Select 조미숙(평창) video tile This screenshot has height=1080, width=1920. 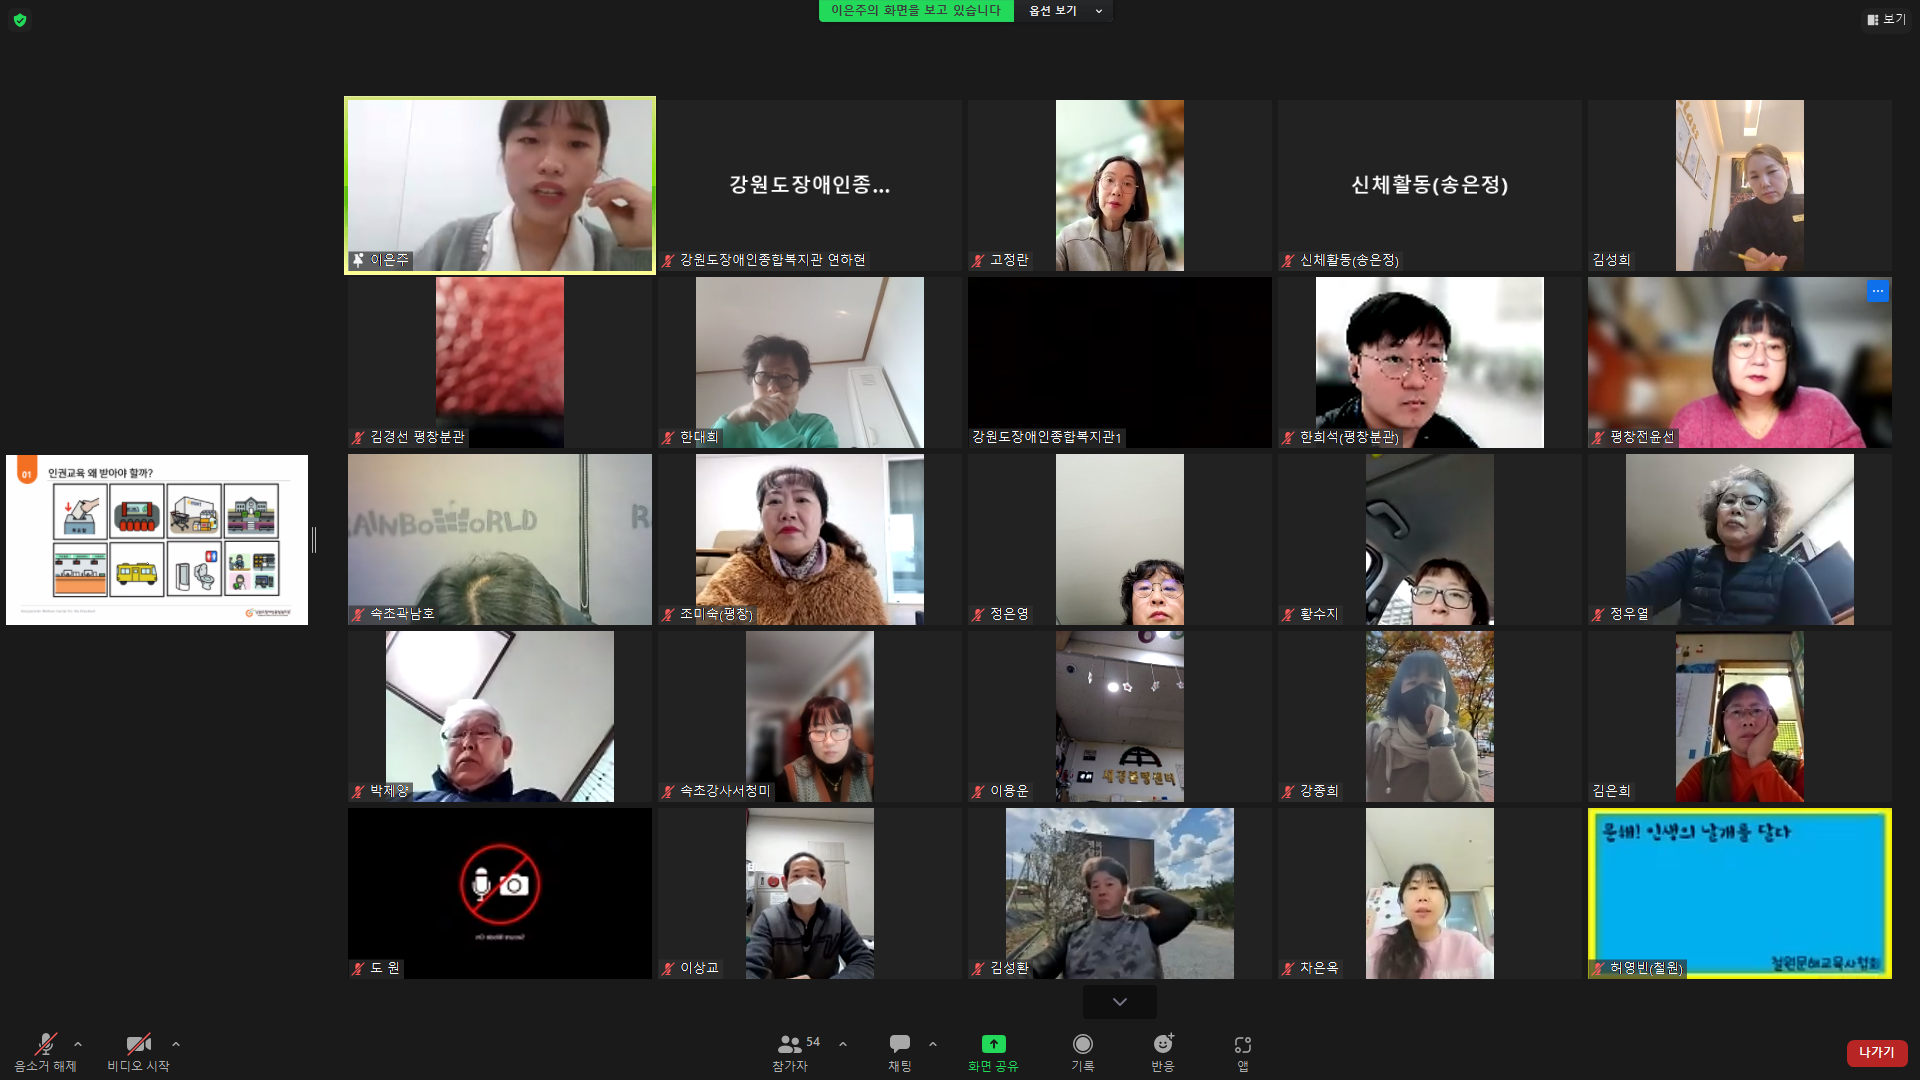pyautogui.click(x=810, y=540)
